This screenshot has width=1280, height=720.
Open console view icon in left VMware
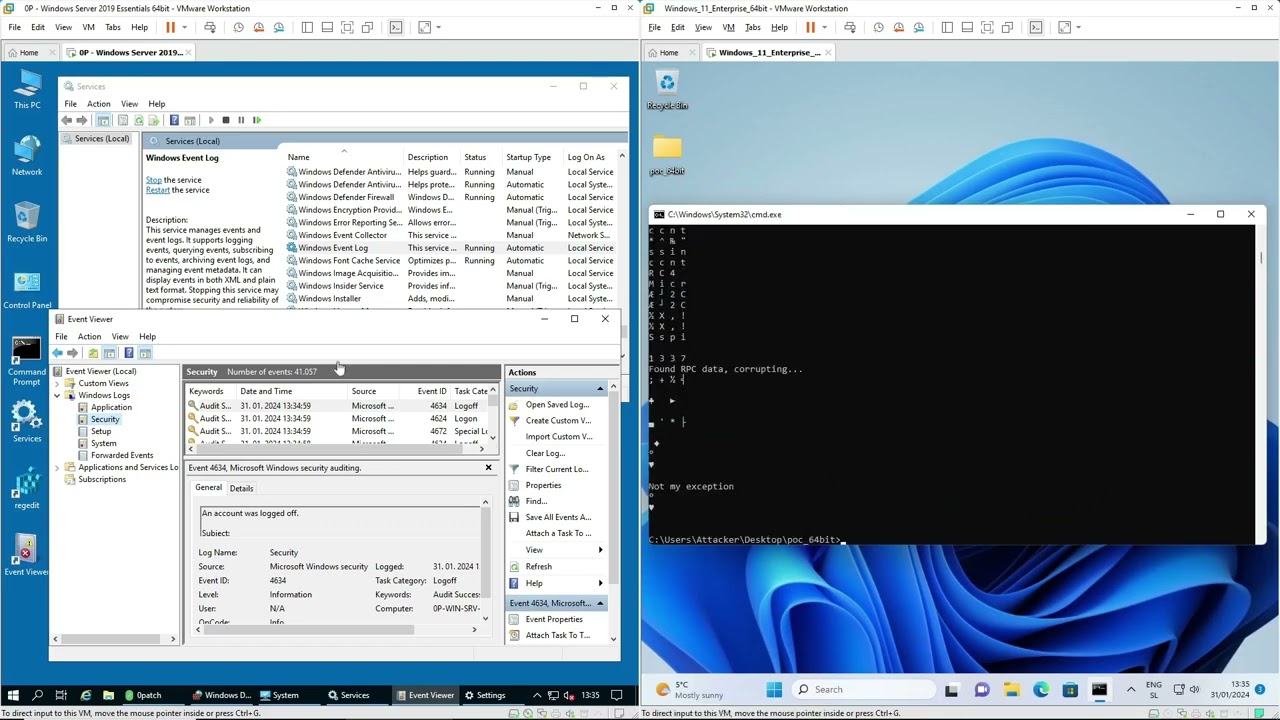[396, 27]
